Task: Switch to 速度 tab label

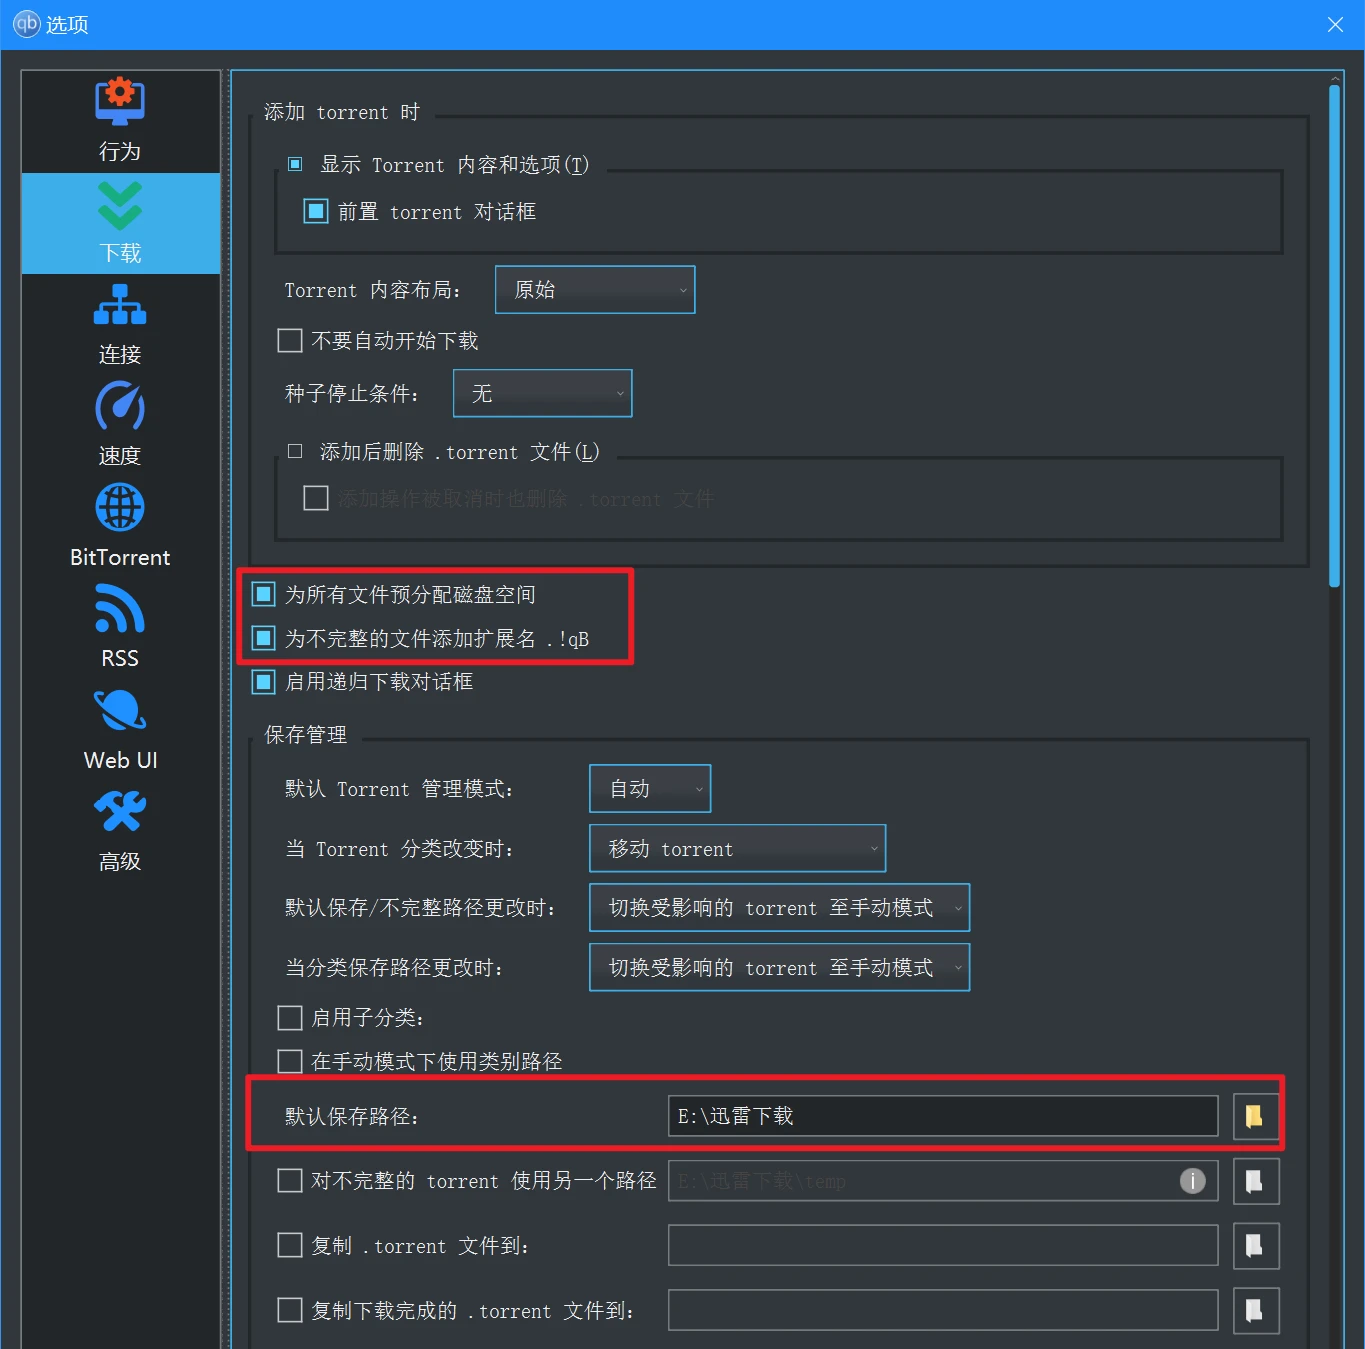Action: [x=120, y=455]
